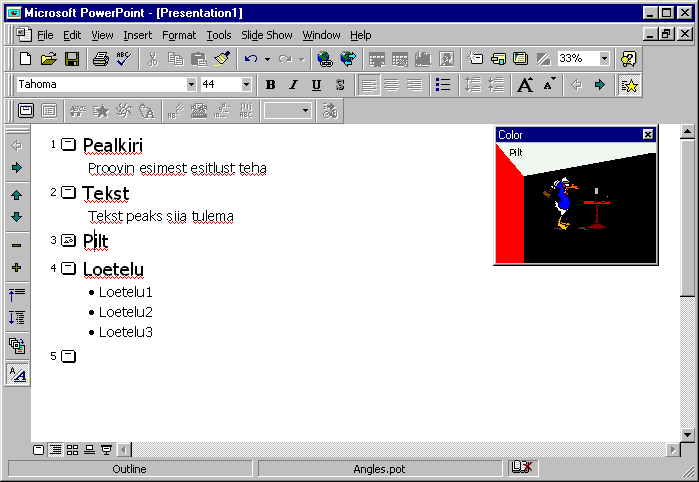Switch to Slide Sorter view button
699x482 pixels.
tap(72, 450)
